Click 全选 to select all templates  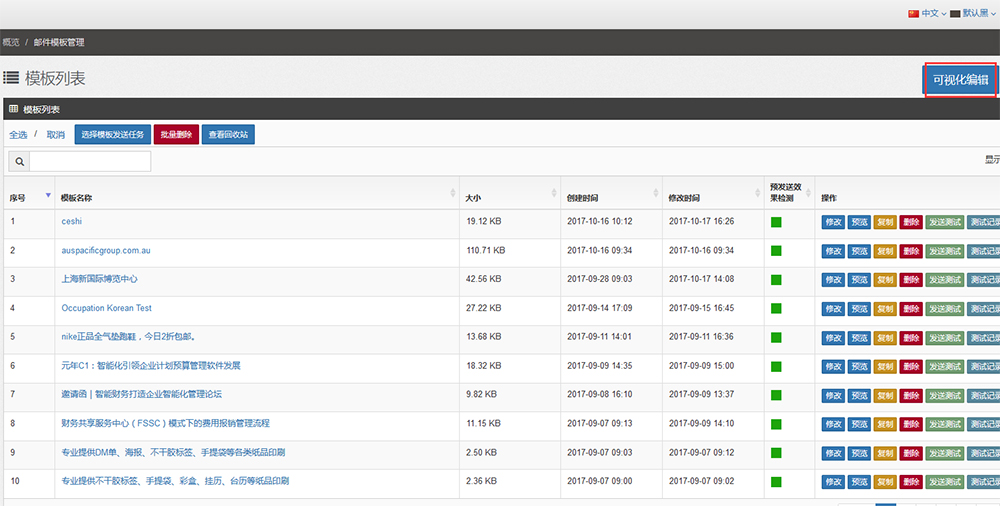click(x=18, y=135)
